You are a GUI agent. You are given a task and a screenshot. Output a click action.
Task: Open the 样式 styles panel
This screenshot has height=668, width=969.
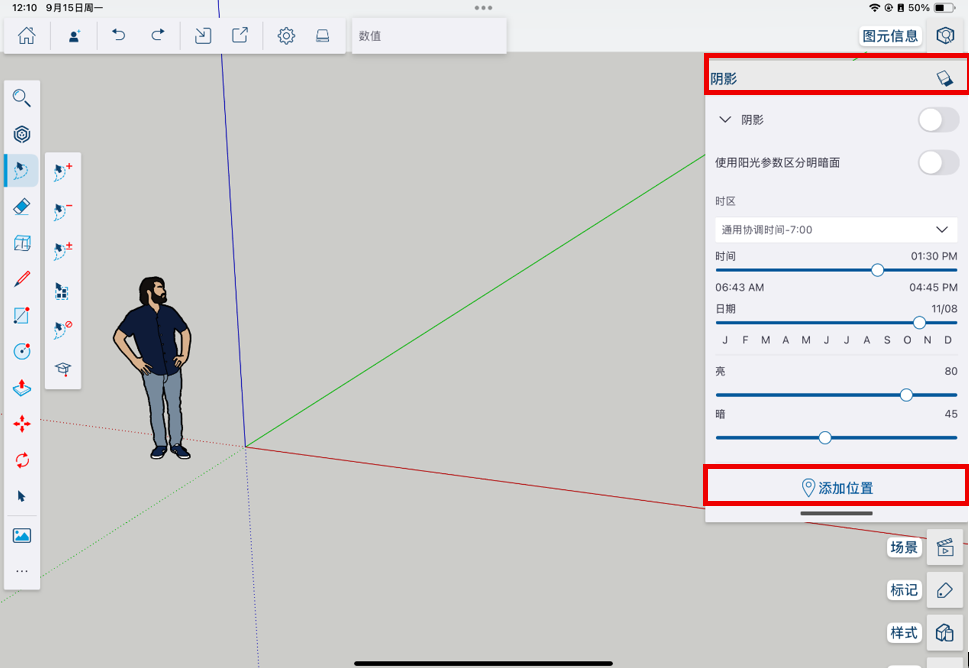(944, 633)
